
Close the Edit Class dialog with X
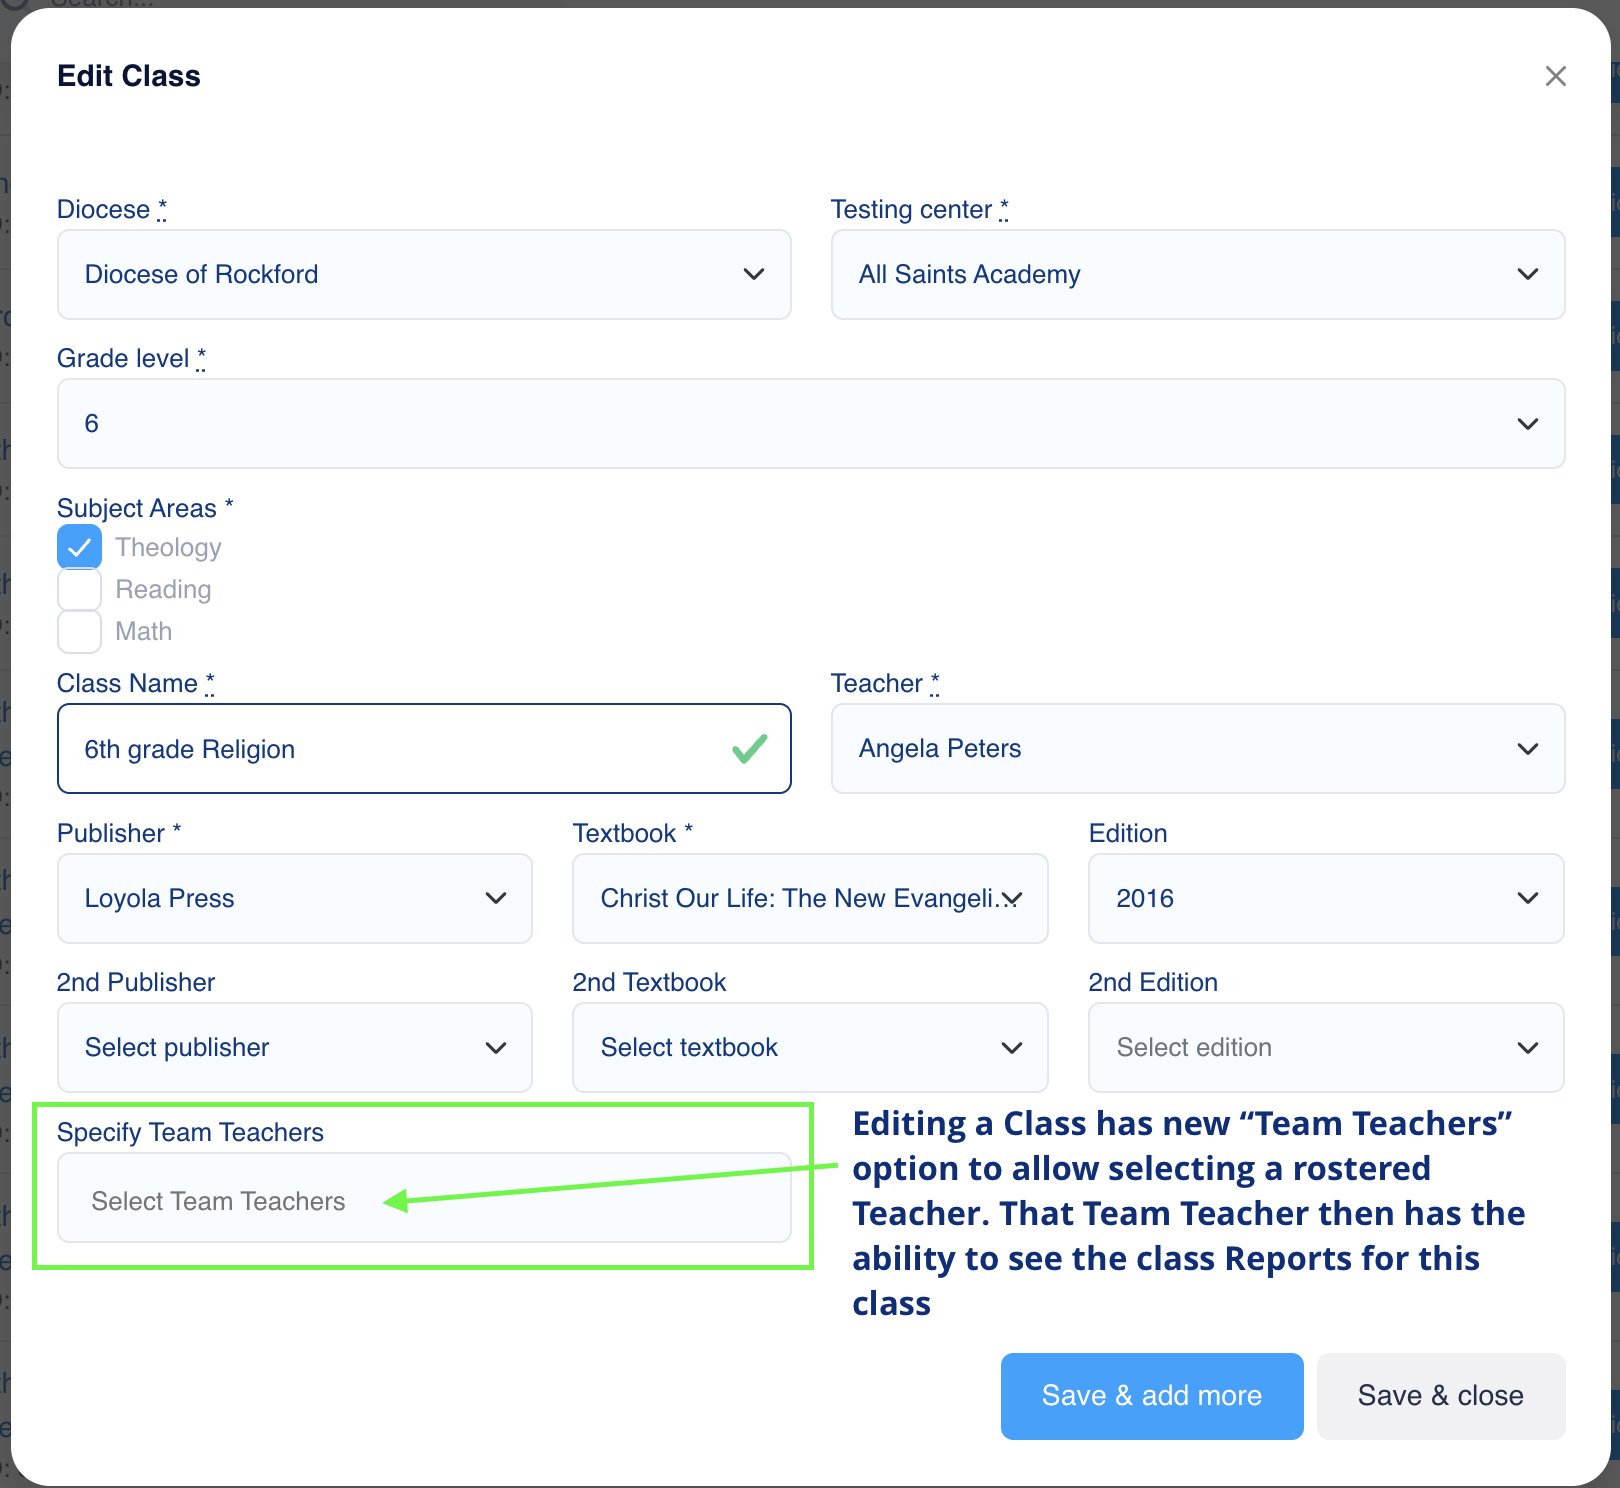[1555, 76]
